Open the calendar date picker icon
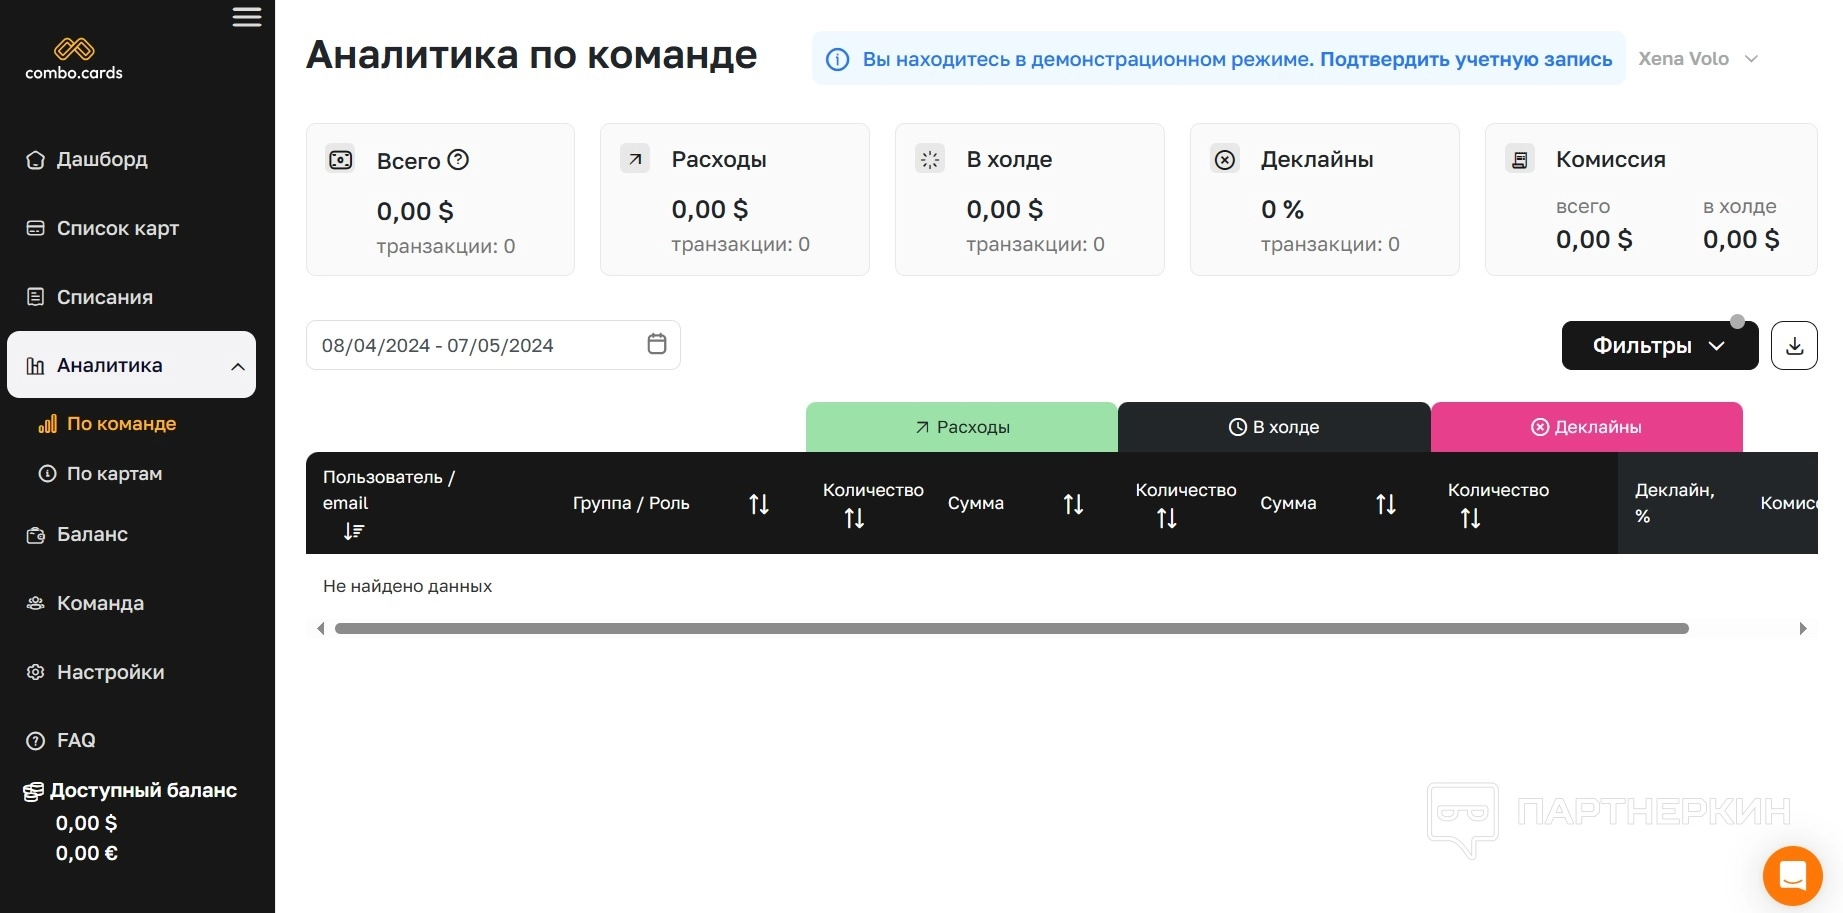 (x=657, y=344)
